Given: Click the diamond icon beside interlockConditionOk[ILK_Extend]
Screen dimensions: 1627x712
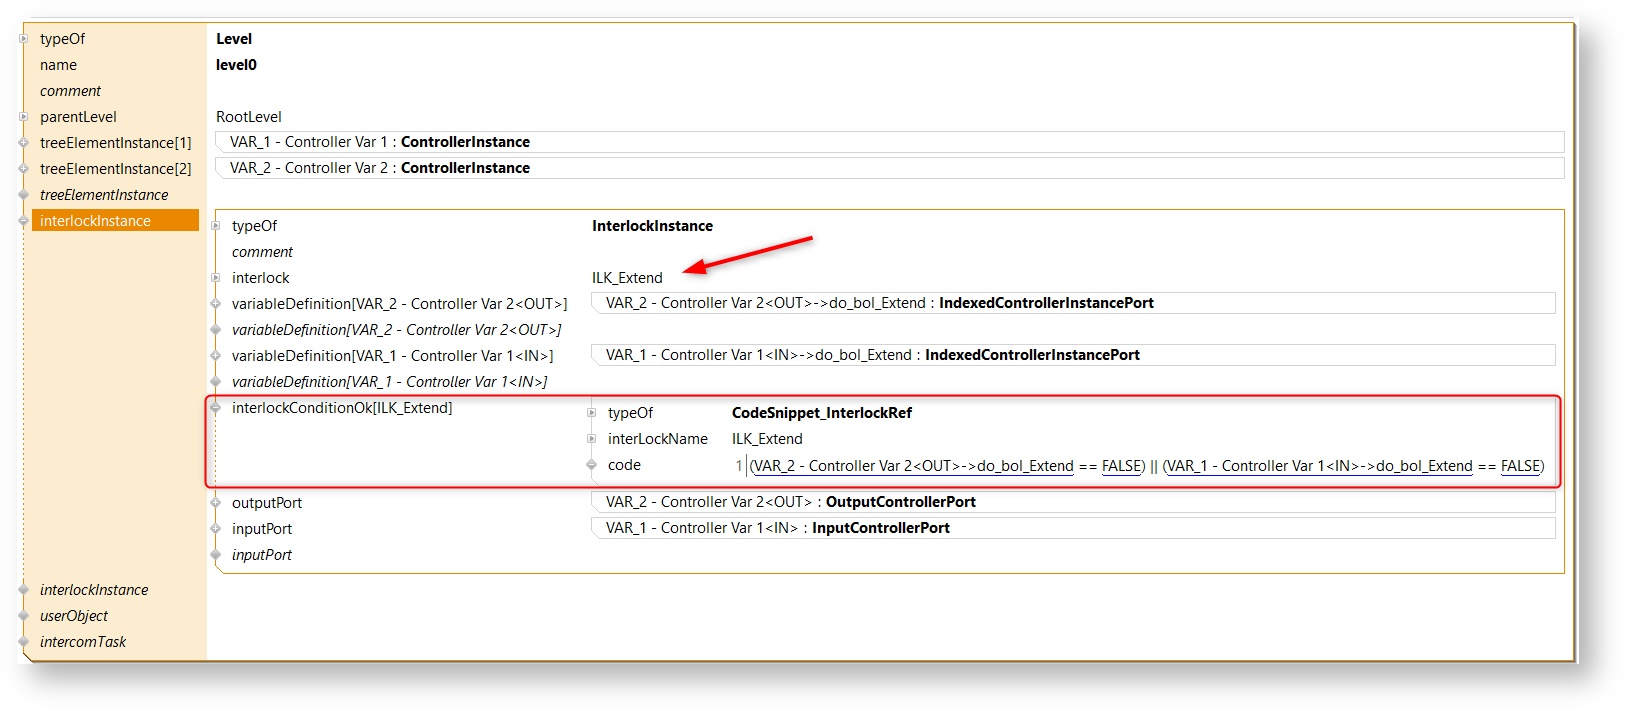Looking at the screenshot, I should click(216, 408).
